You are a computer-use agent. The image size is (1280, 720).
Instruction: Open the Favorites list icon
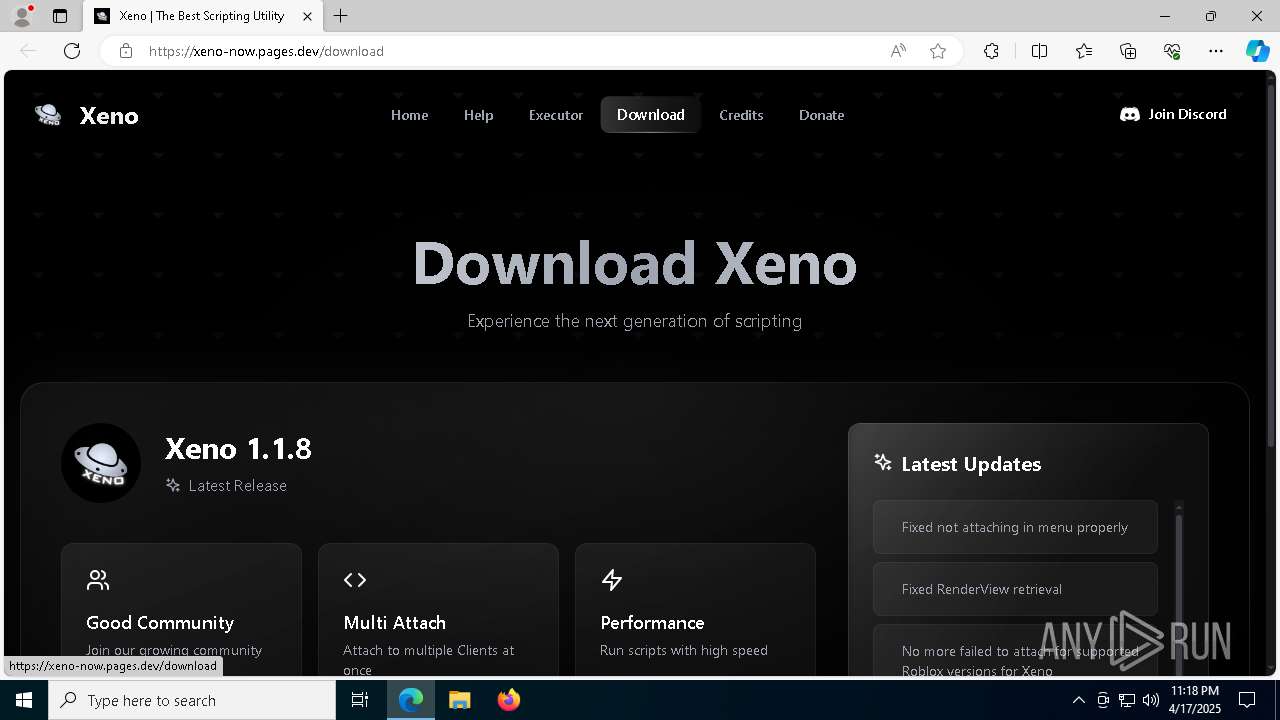click(1084, 51)
